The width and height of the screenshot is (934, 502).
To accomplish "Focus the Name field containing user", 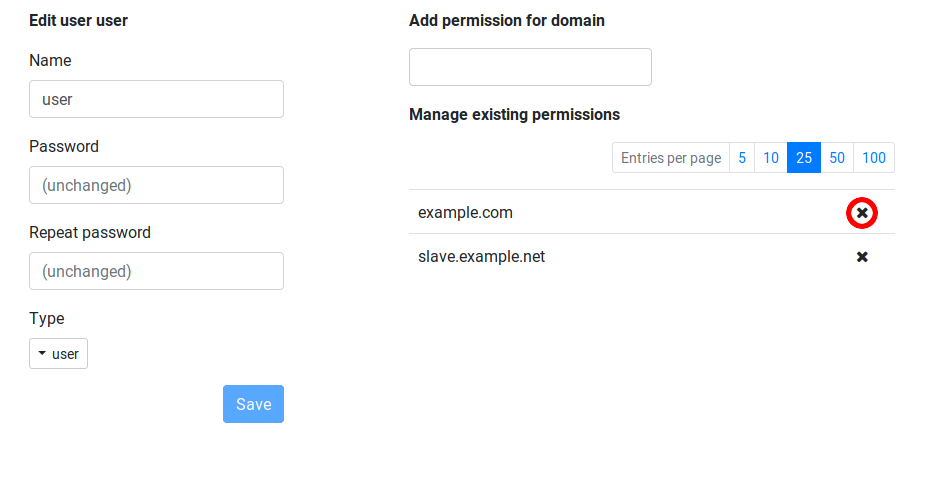I will (x=156, y=99).
